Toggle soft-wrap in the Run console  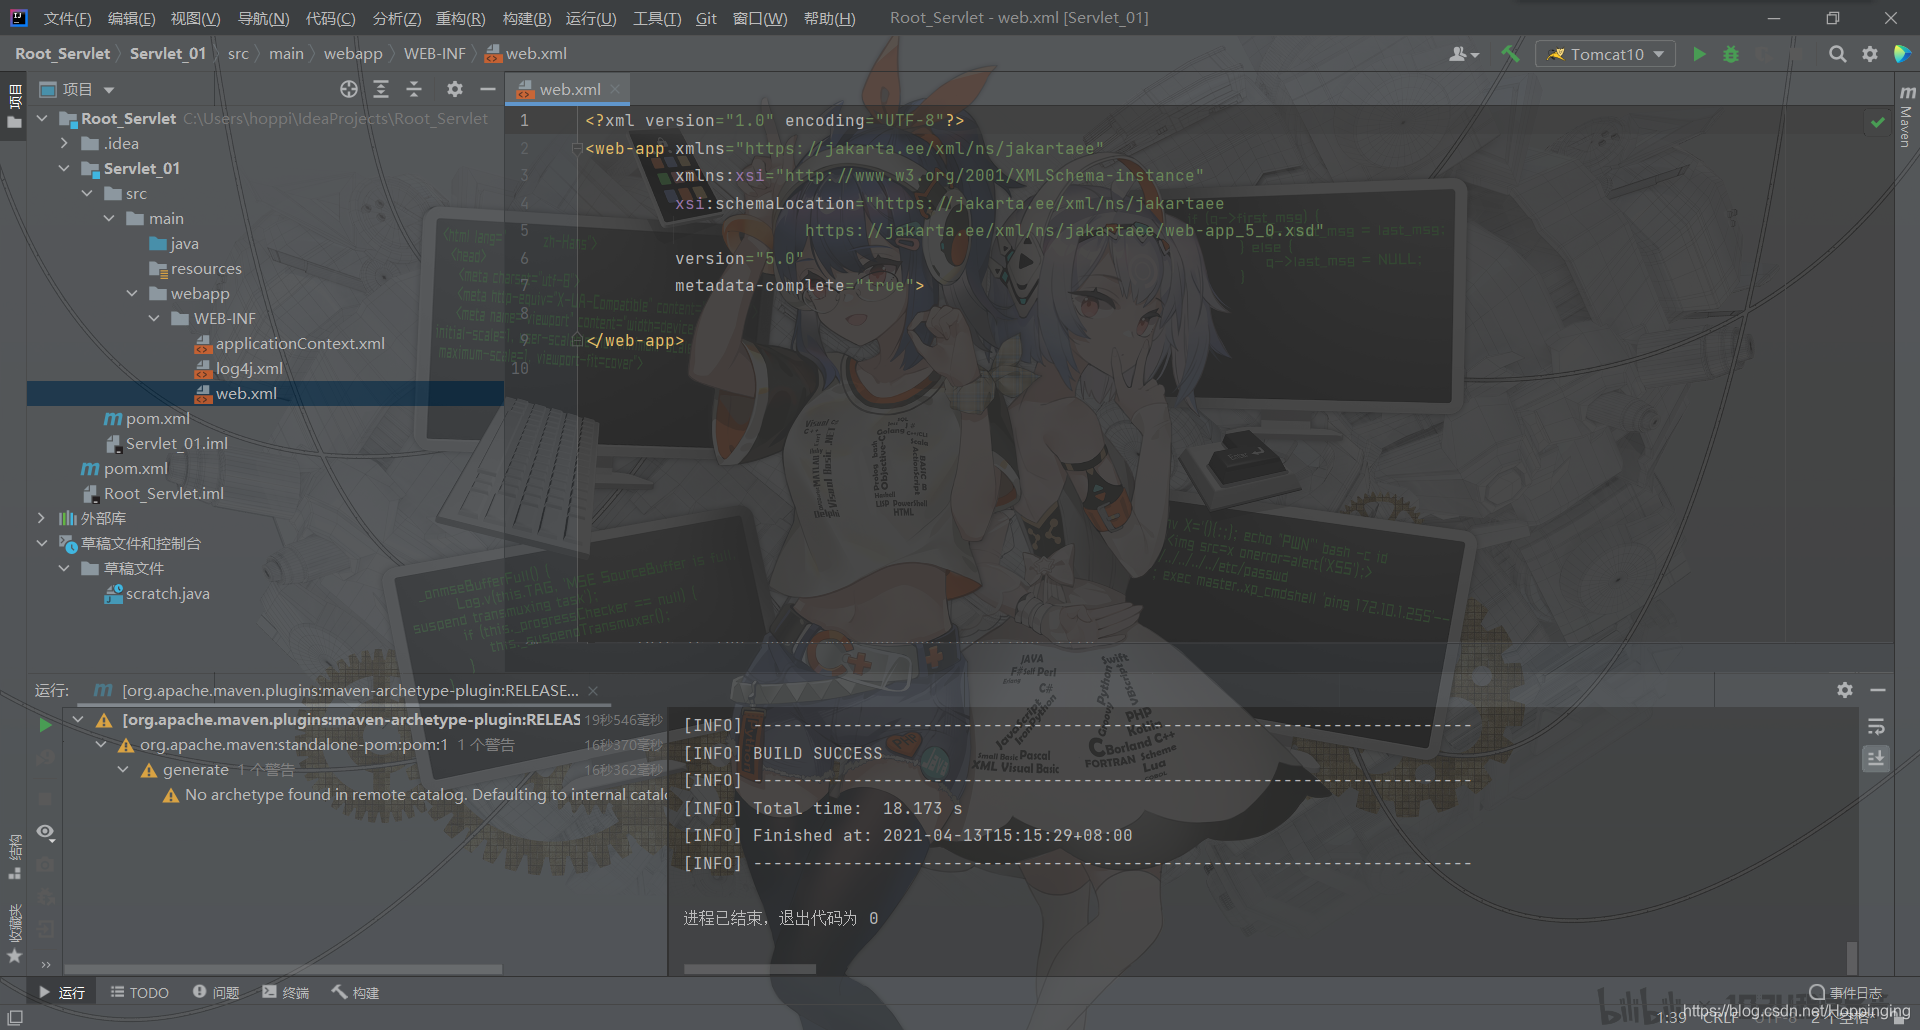tap(1876, 727)
